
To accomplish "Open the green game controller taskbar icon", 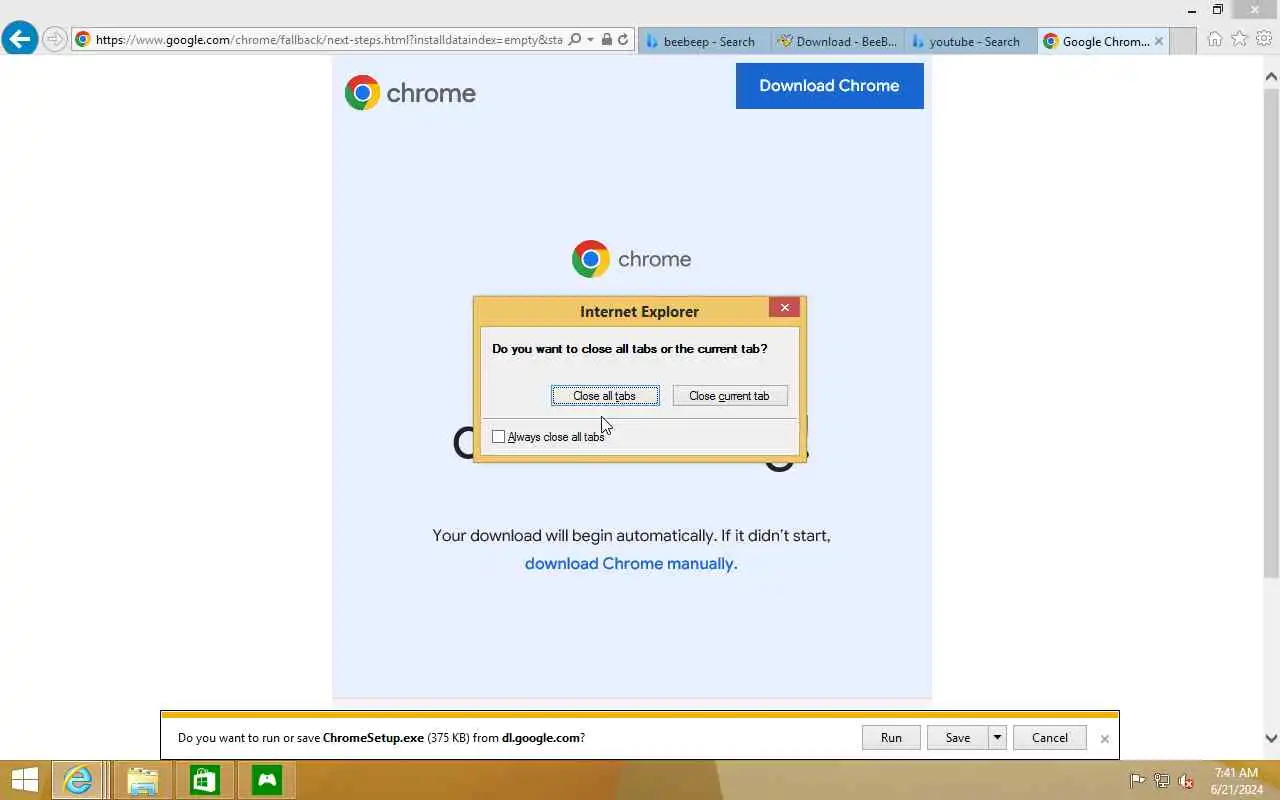I will point(267,780).
